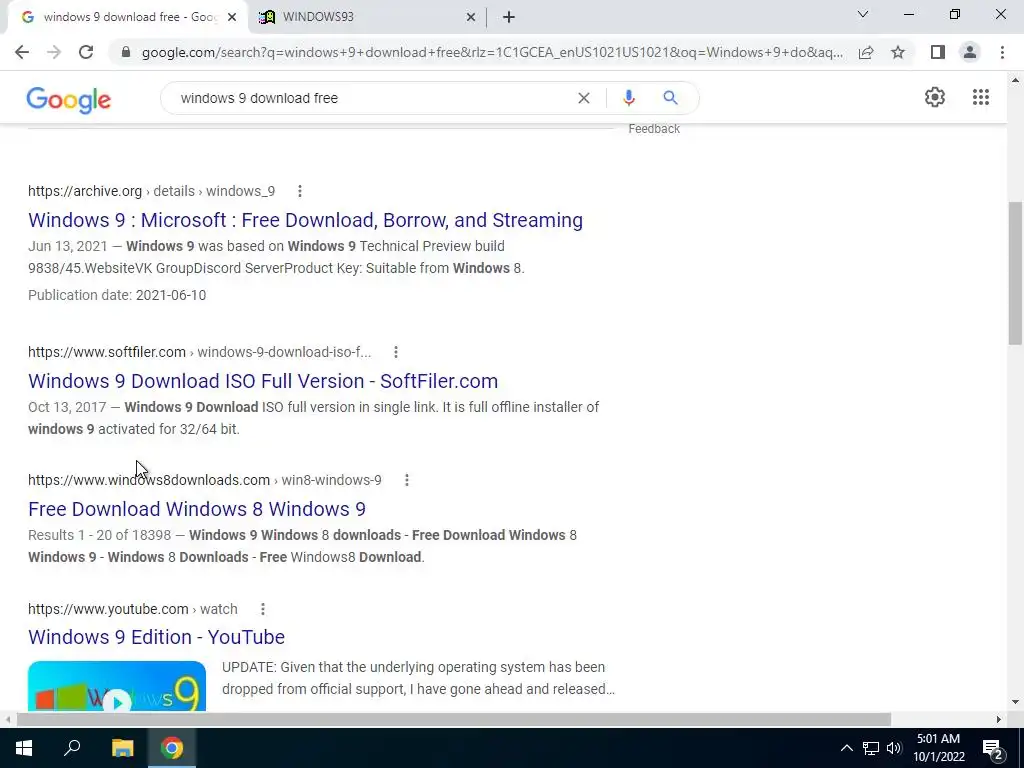Show hidden system tray icons
Screen dimensions: 1024x768
click(x=846, y=748)
